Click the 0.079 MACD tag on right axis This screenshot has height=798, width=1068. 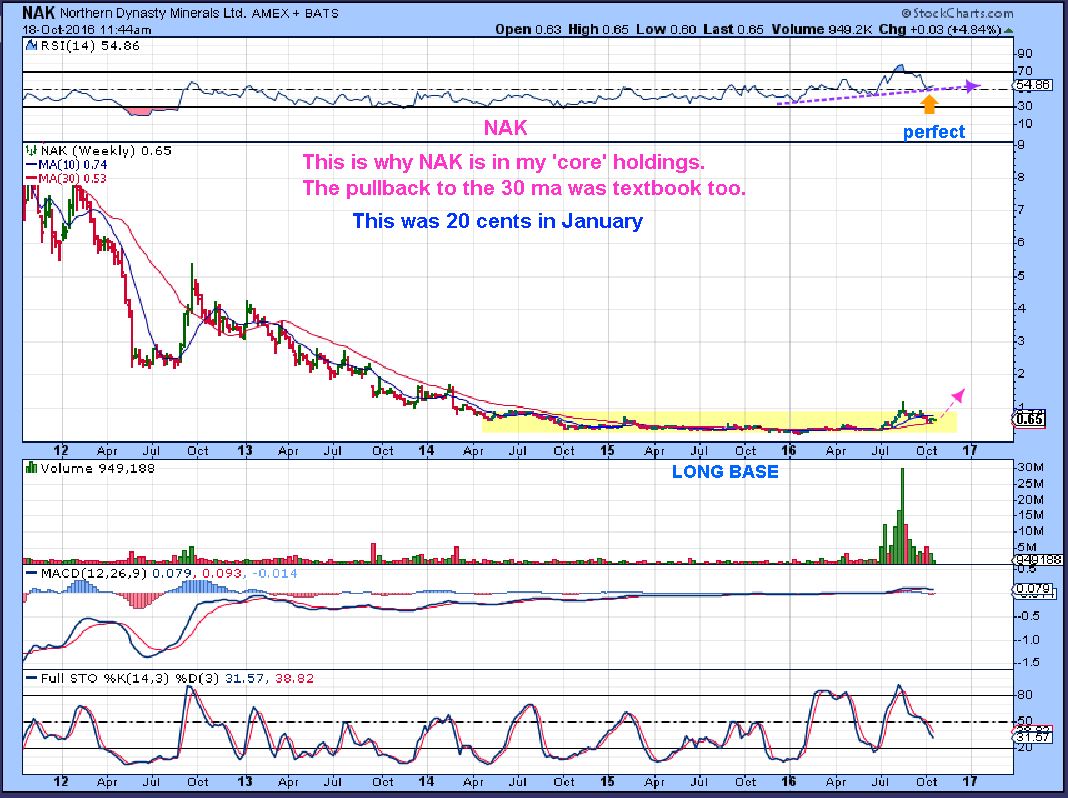pyautogui.click(x=1032, y=588)
